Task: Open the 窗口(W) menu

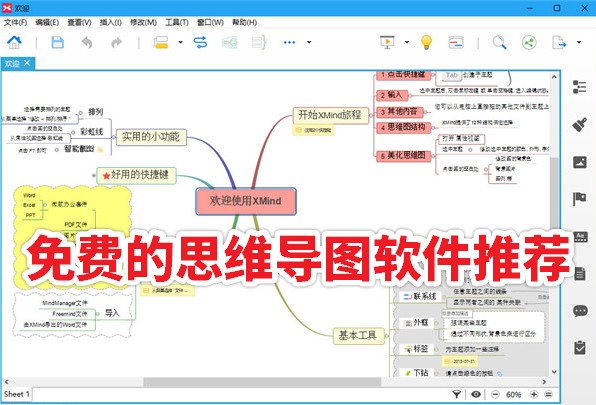Action: click(210, 22)
